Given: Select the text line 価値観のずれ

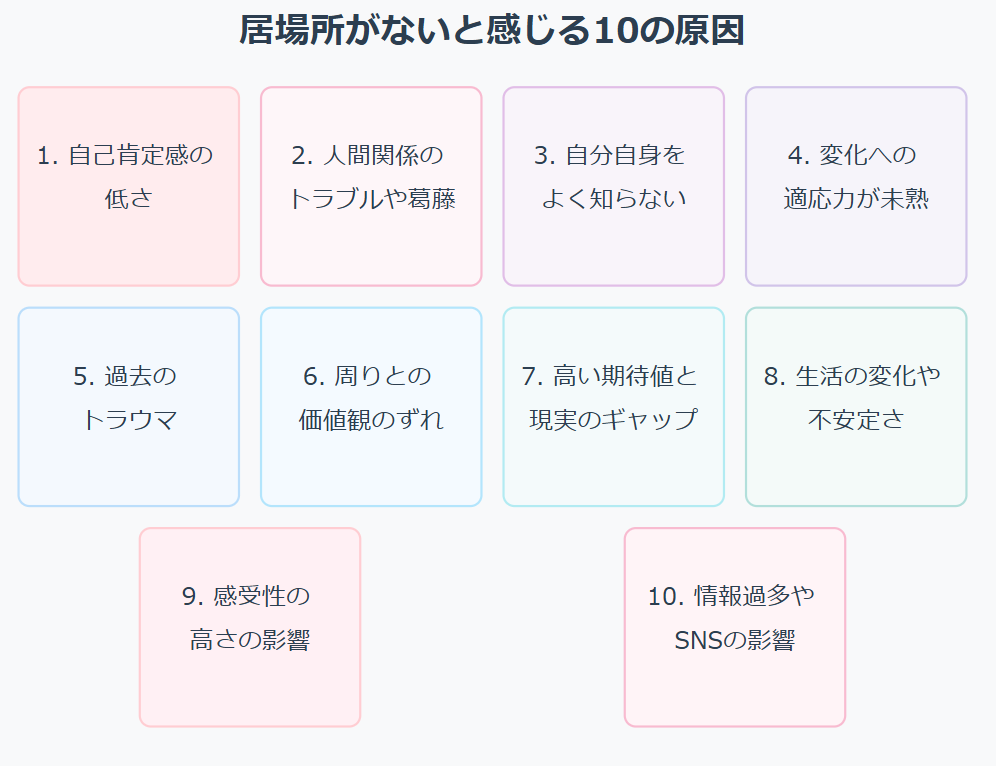Looking at the screenshot, I should pyautogui.click(x=371, y=419).
